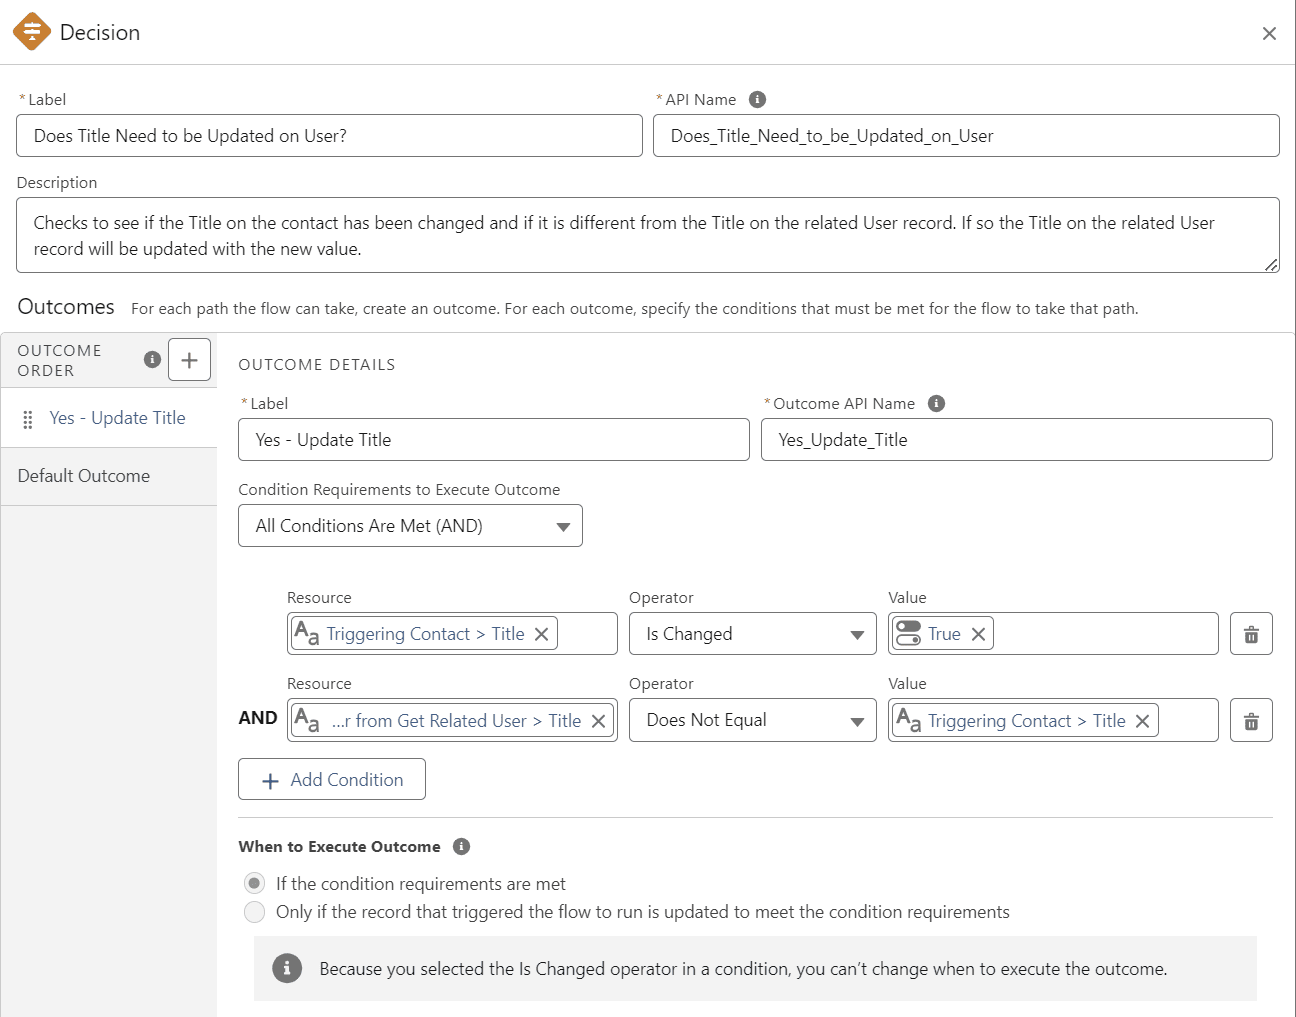The image size is (1296, 1017).
Task: Remove Triggering Contact > Title value pill
Action: tap(1142, 721)
